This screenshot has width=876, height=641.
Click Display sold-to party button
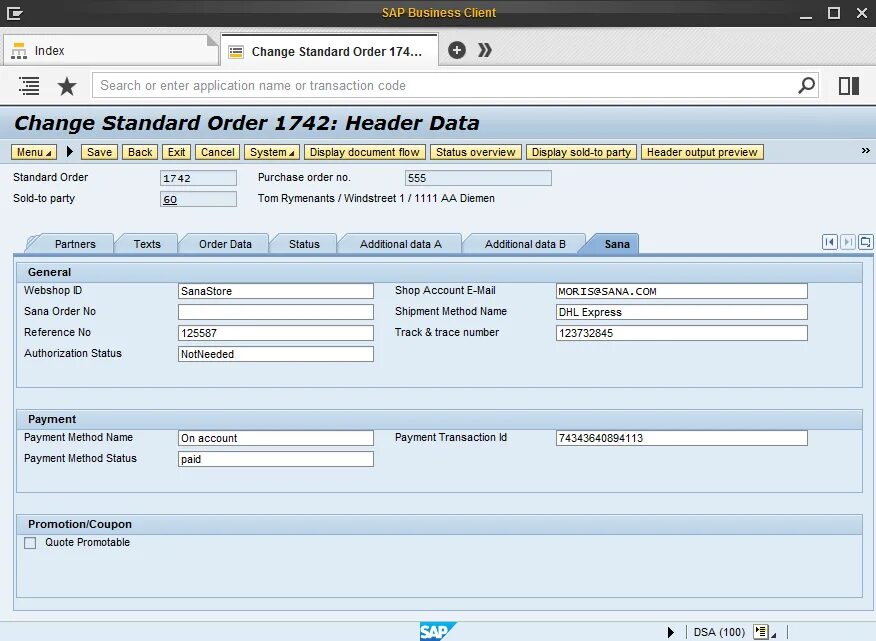click(581, 152)
